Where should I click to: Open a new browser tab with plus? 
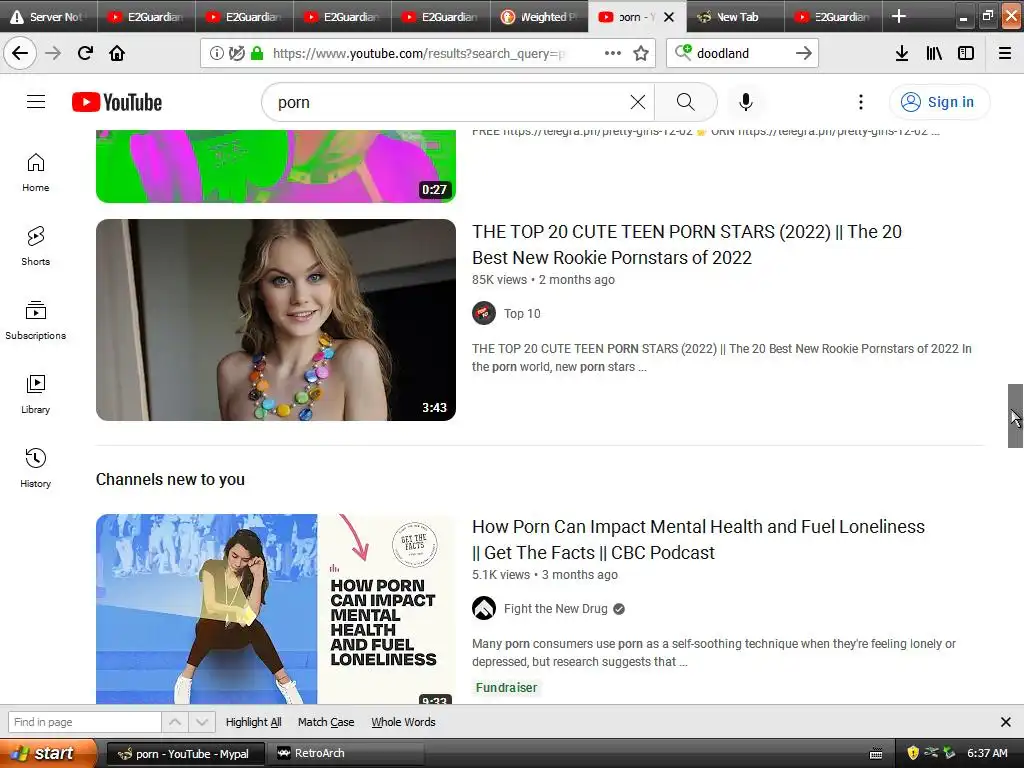[899, 16]
